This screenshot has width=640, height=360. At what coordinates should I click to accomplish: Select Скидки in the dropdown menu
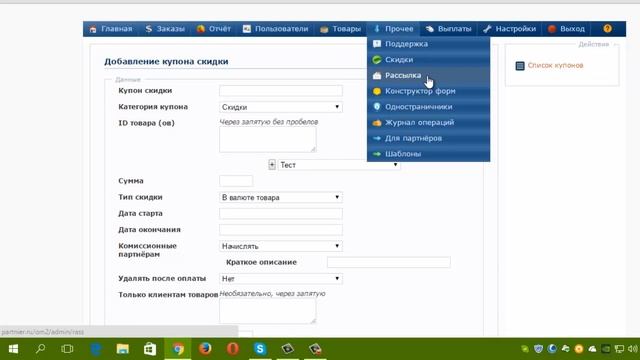(x=429, y=60)
